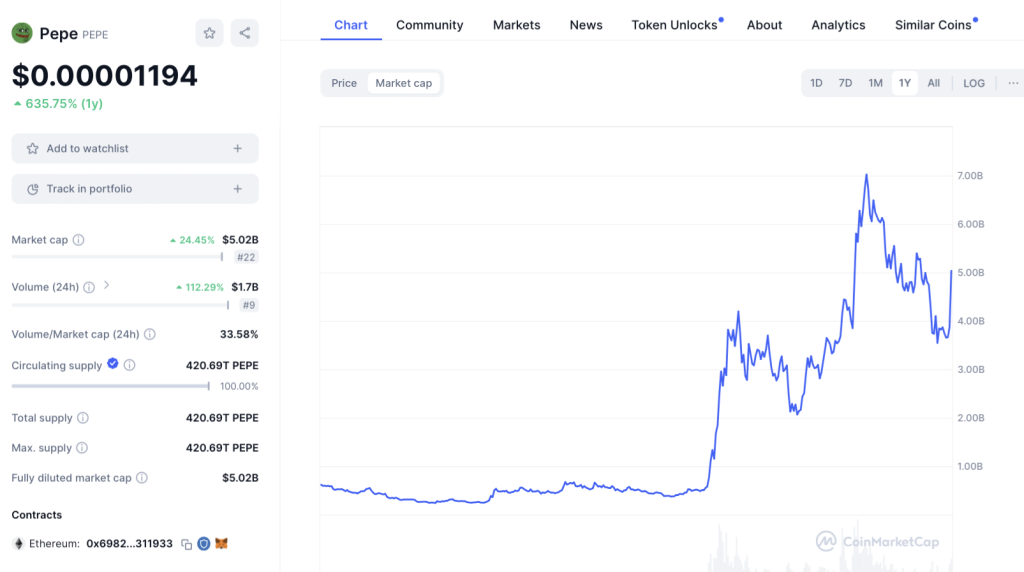The width and height of the screenshot is (1024, 572).
Task: Select the 7D time range
Action: [845, 83]
